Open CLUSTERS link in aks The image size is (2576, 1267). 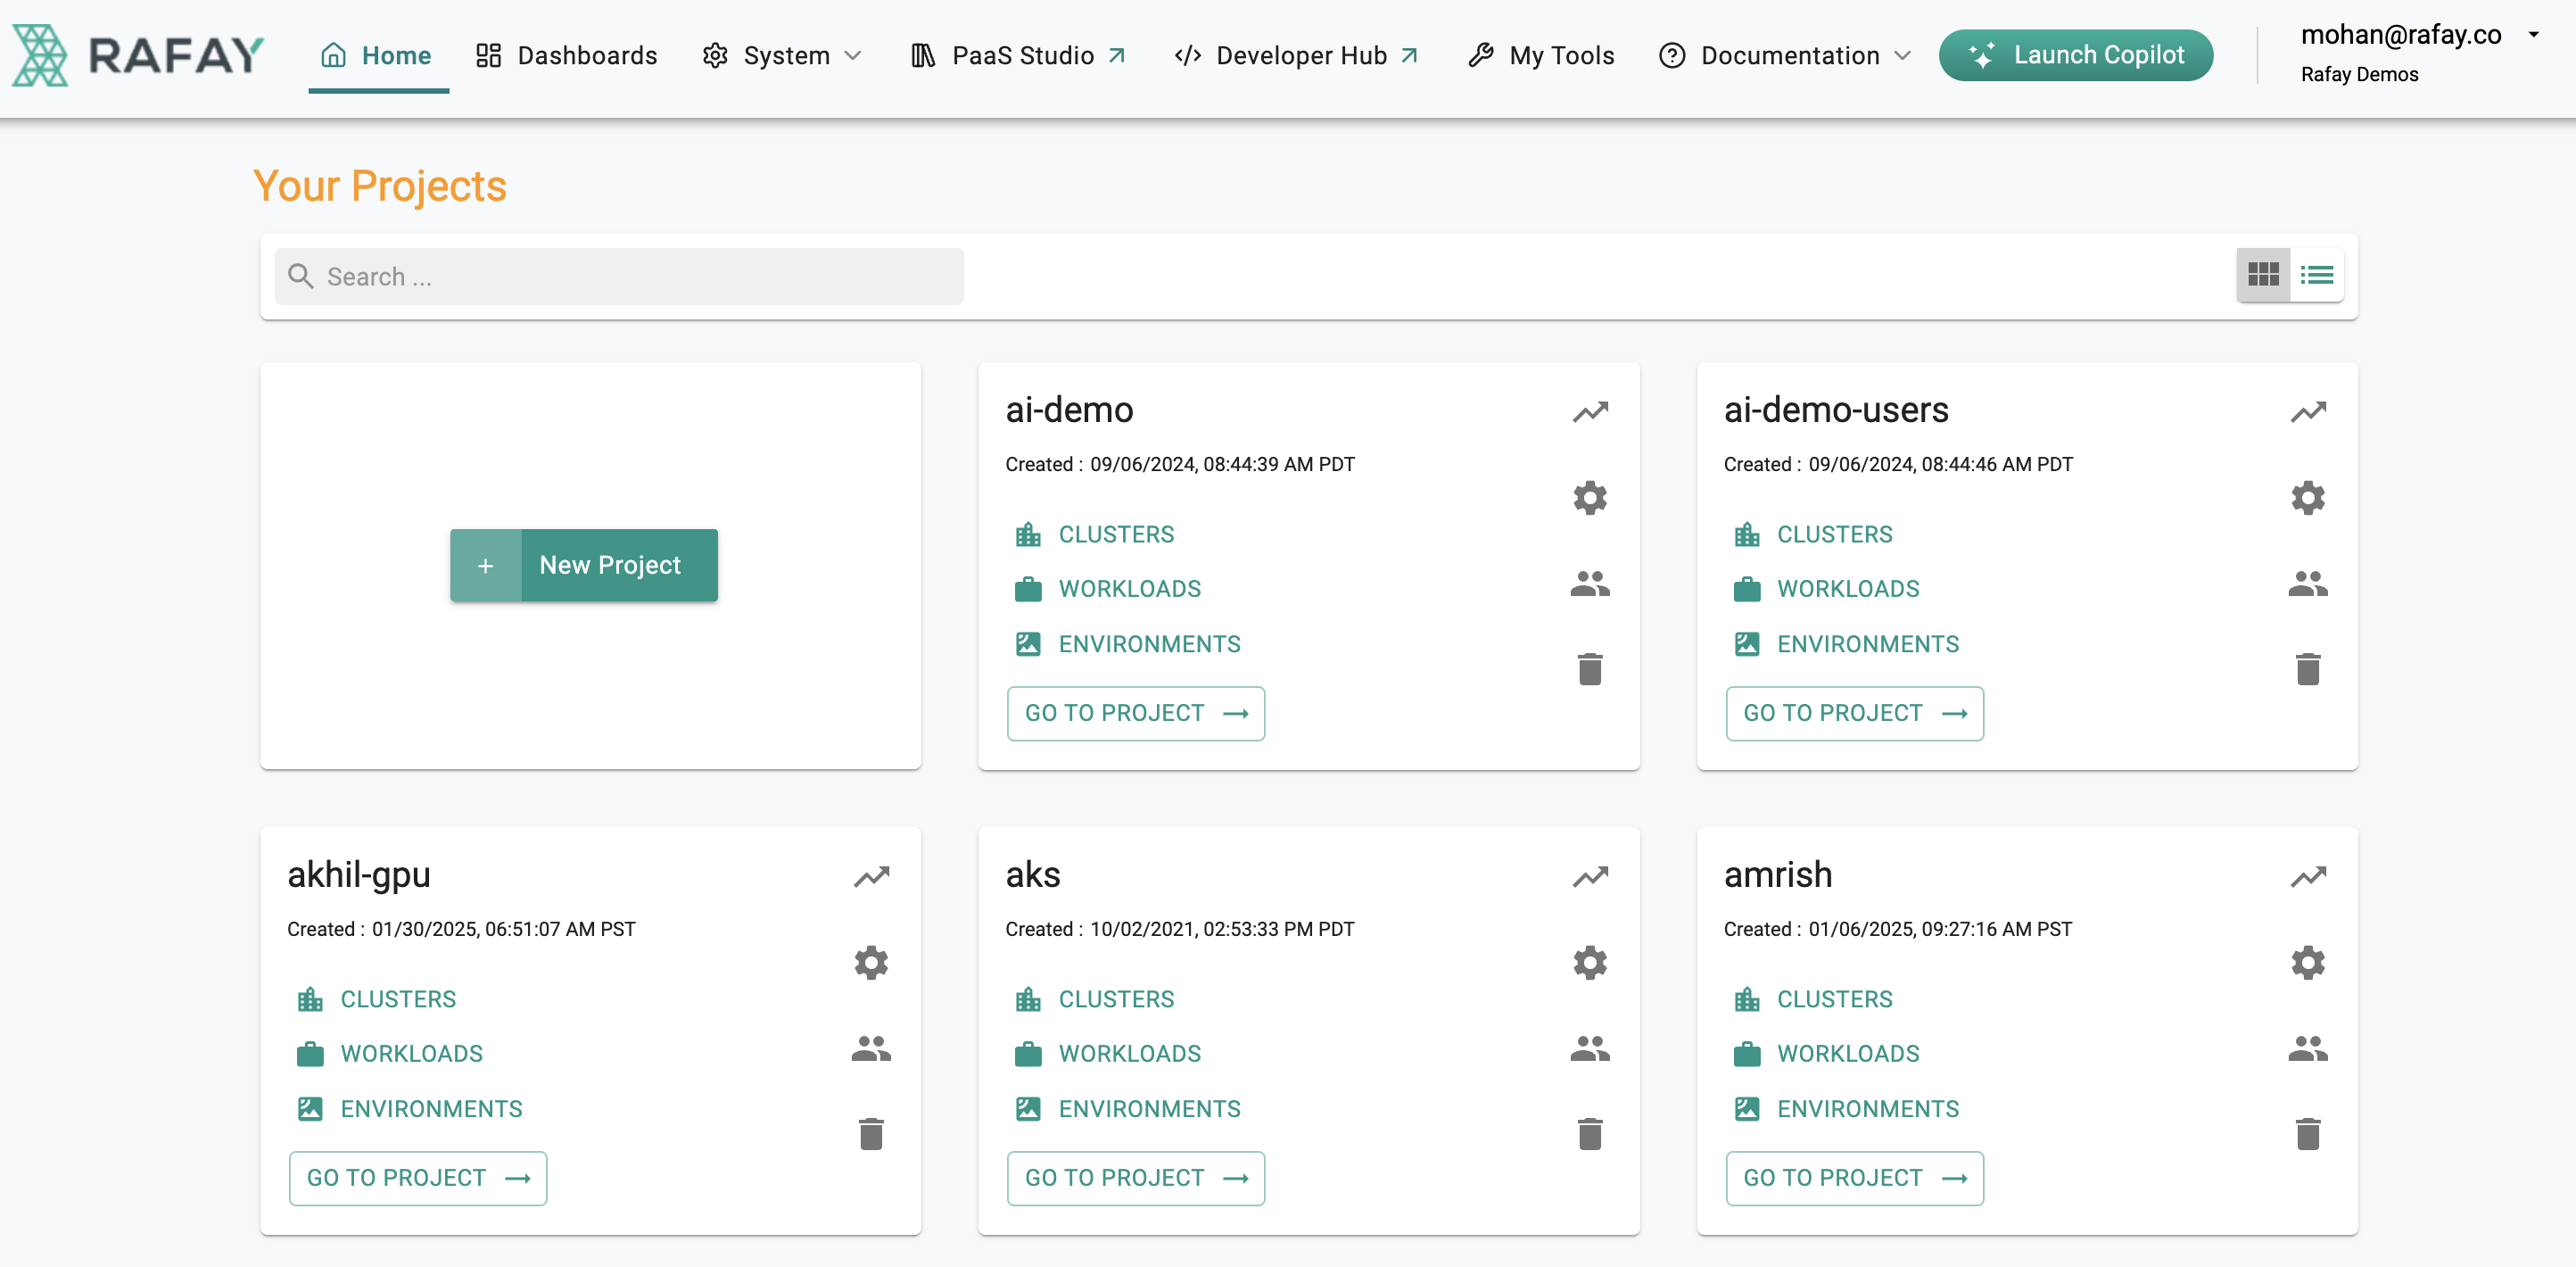pos(1094,999)
